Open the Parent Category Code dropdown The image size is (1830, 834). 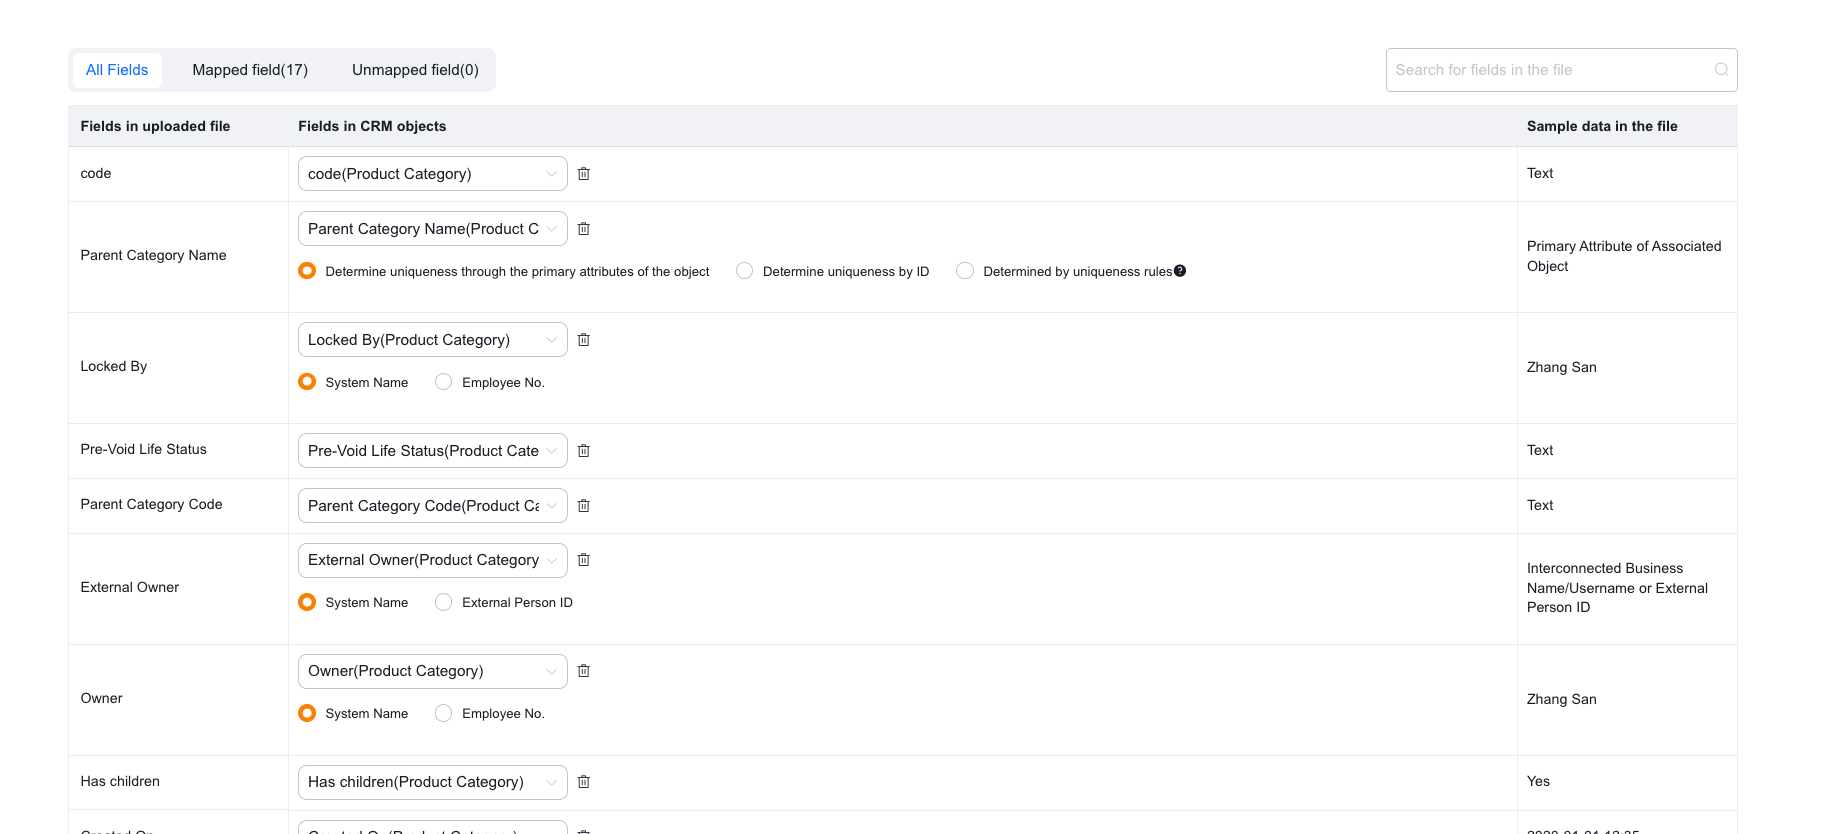(433, 506)
